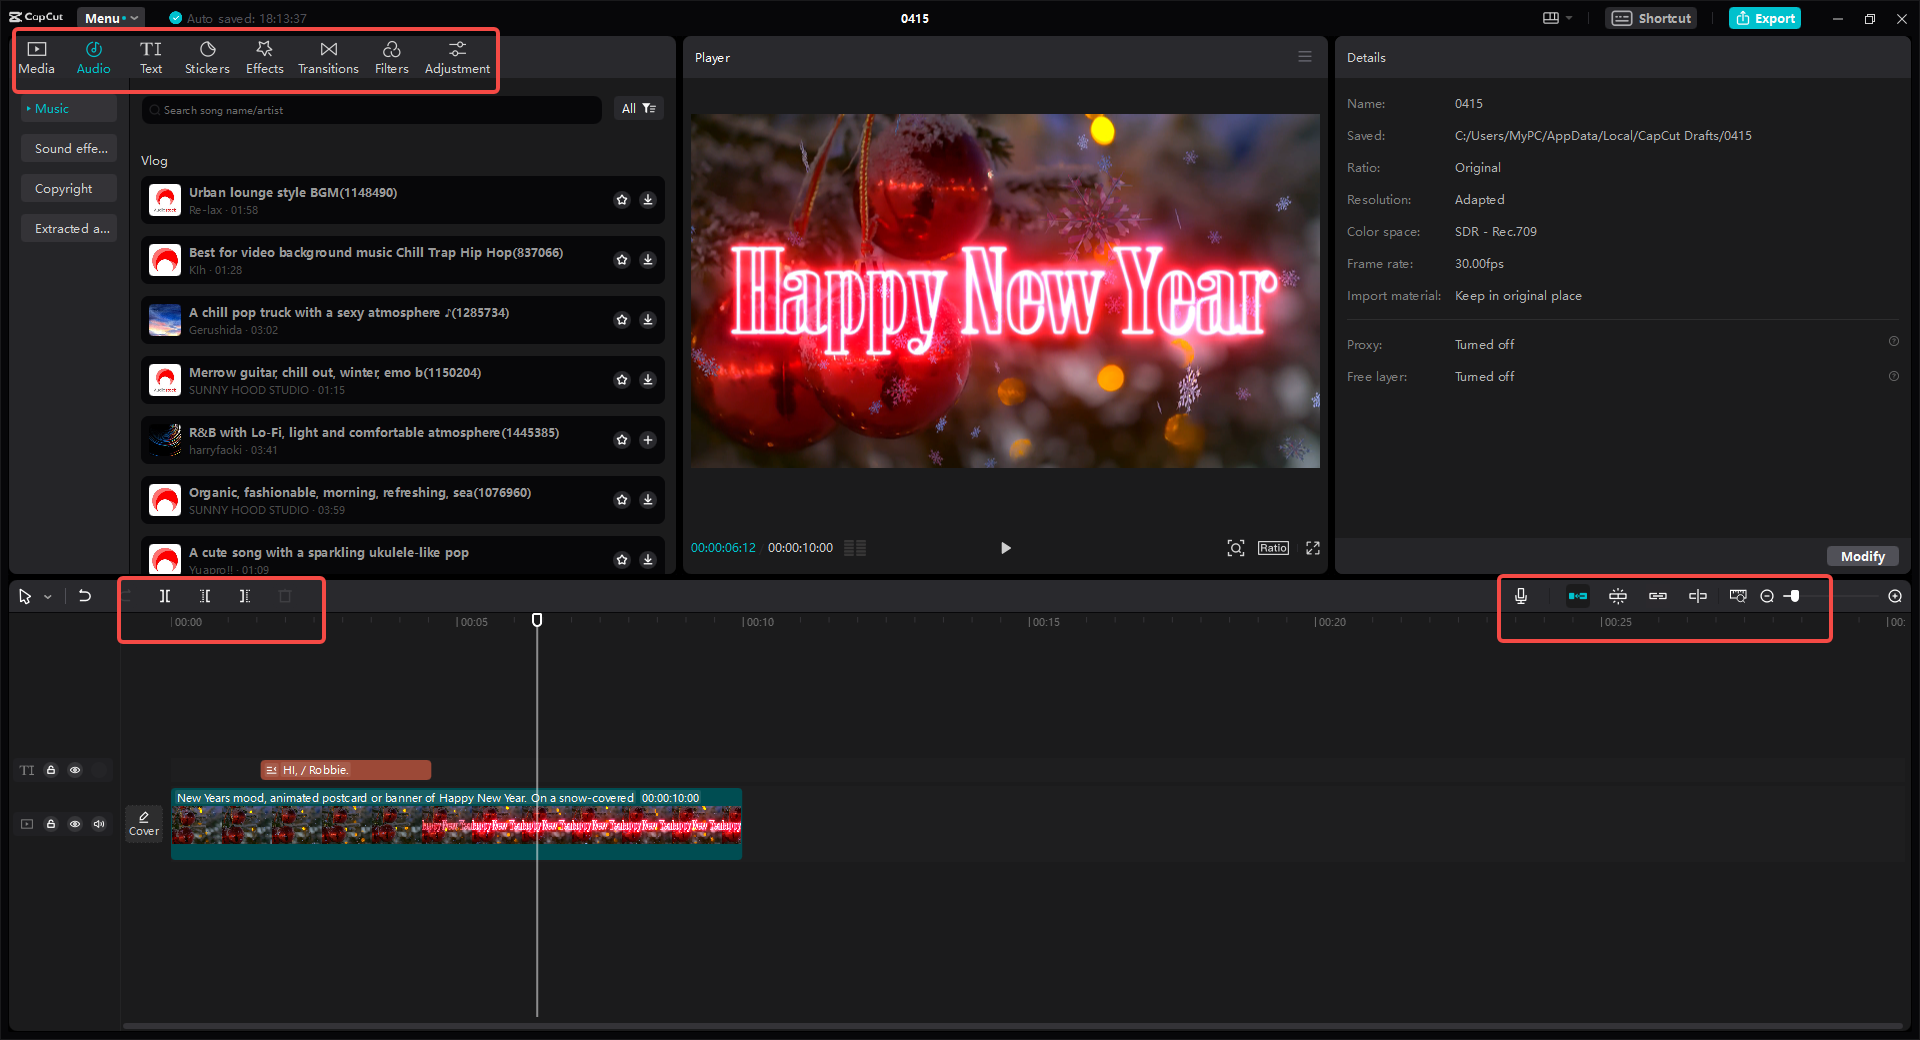Hide the text track with the eye icon
Image resolution: width=1920 pixels, height=1040 pixels.
tap(75, 770)
